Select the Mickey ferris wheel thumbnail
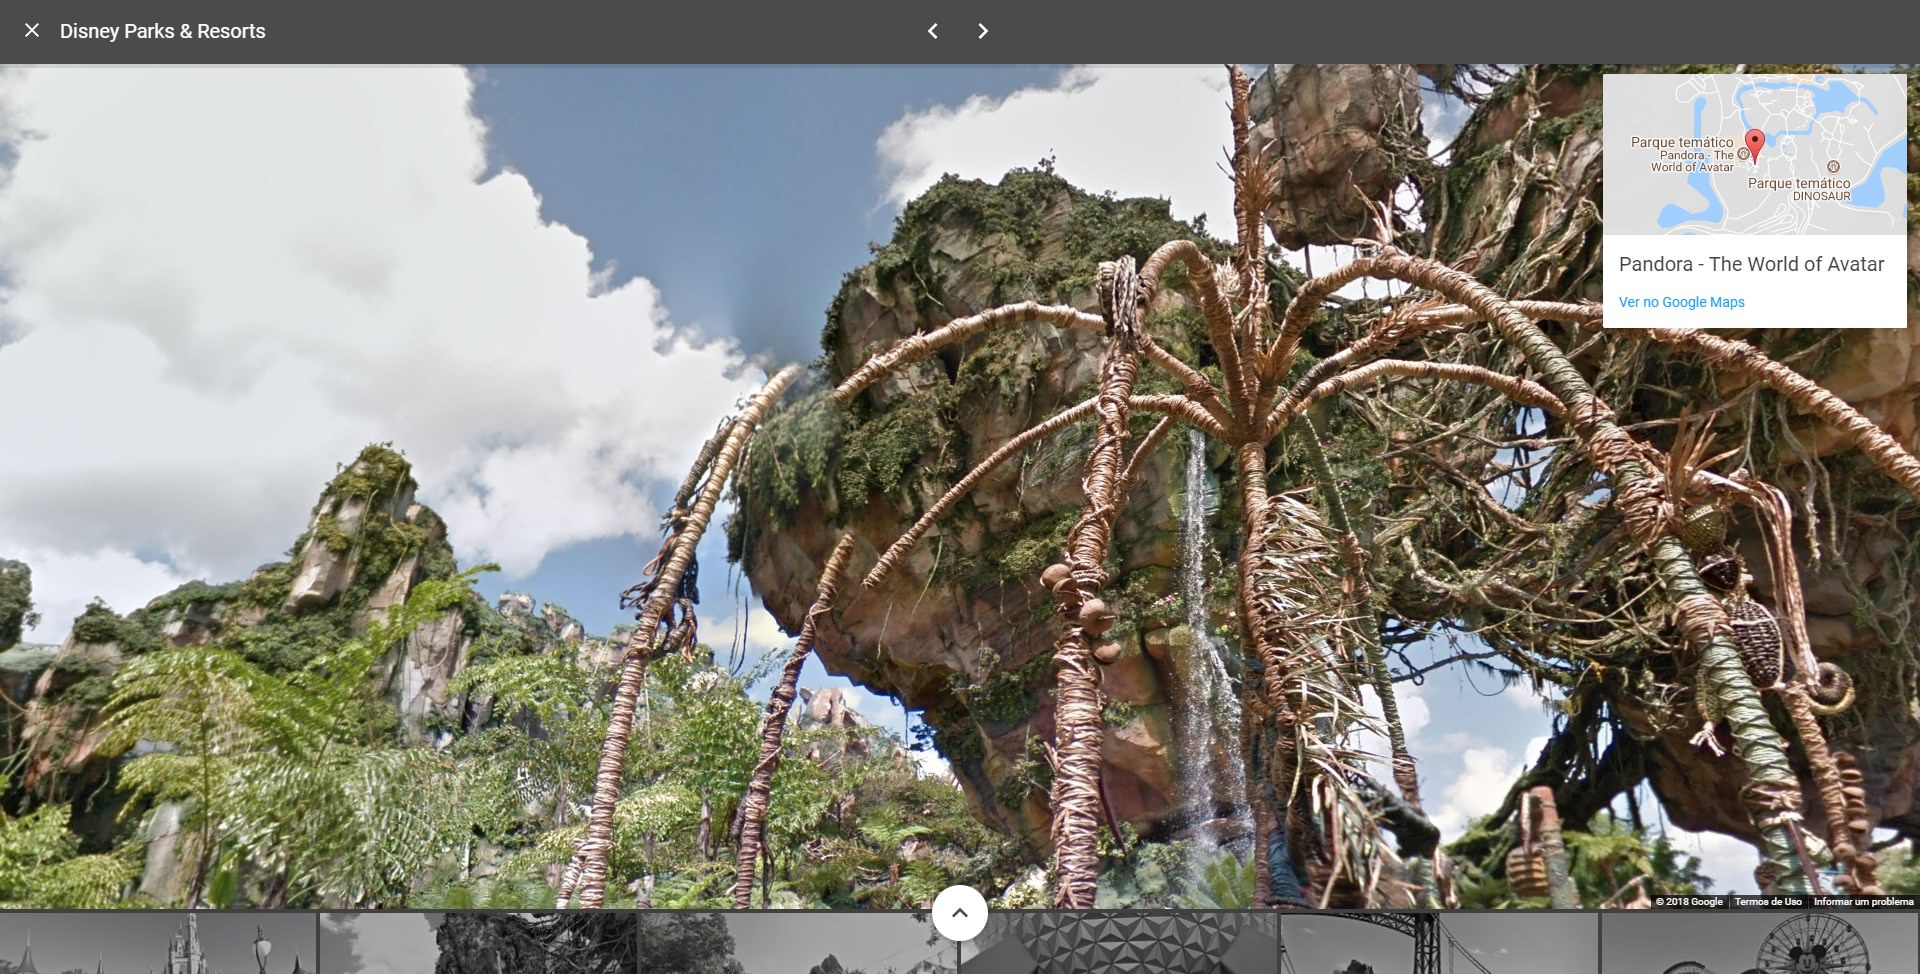This screenshot has height=974, width=1920. click(x=1760, y=943)
